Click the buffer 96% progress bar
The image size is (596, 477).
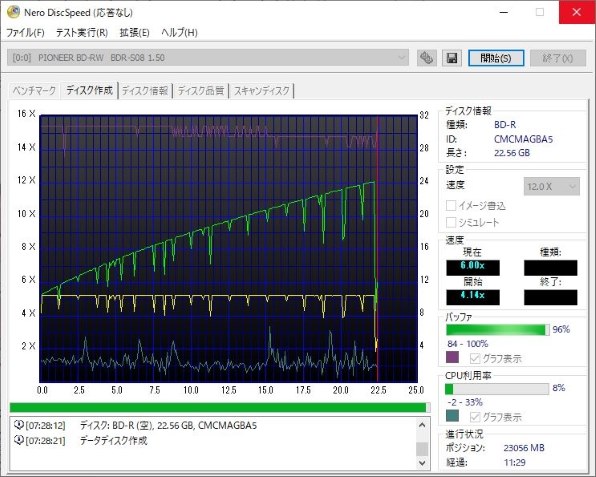point(498,330)
